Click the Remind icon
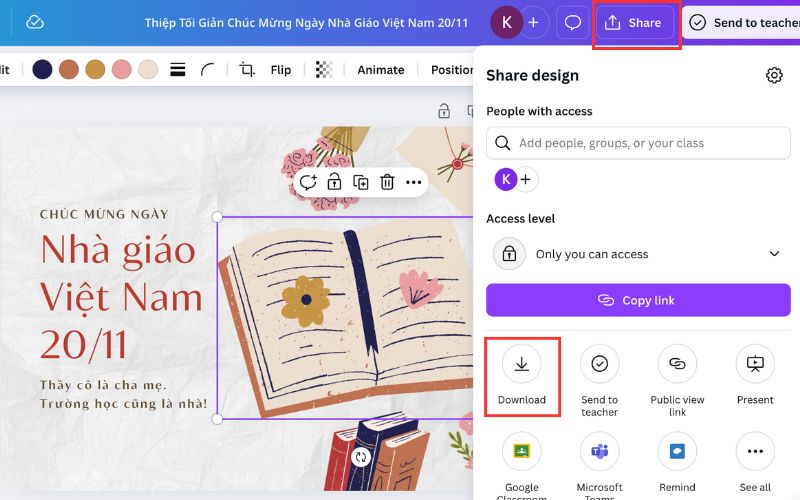 677,452
